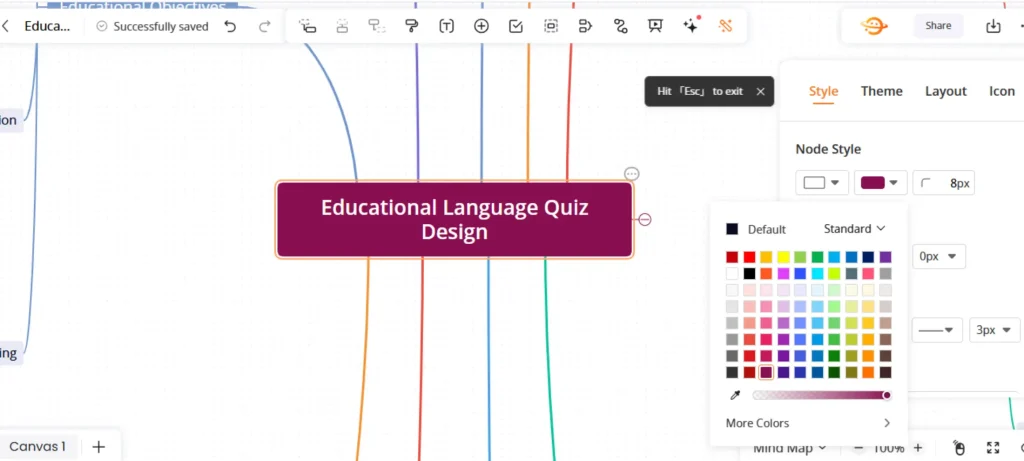1024x461 pixels.
Task: Switch to the Layout tab
Action: (x=946, y=91)
